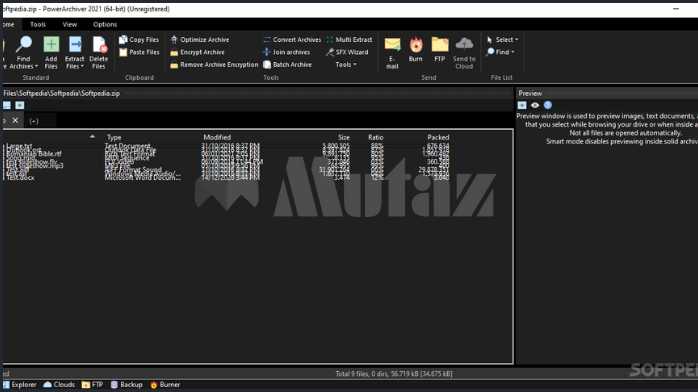Open the Find dropdown in File List
This screenshot has width=698, height=392.
point(500,52)
